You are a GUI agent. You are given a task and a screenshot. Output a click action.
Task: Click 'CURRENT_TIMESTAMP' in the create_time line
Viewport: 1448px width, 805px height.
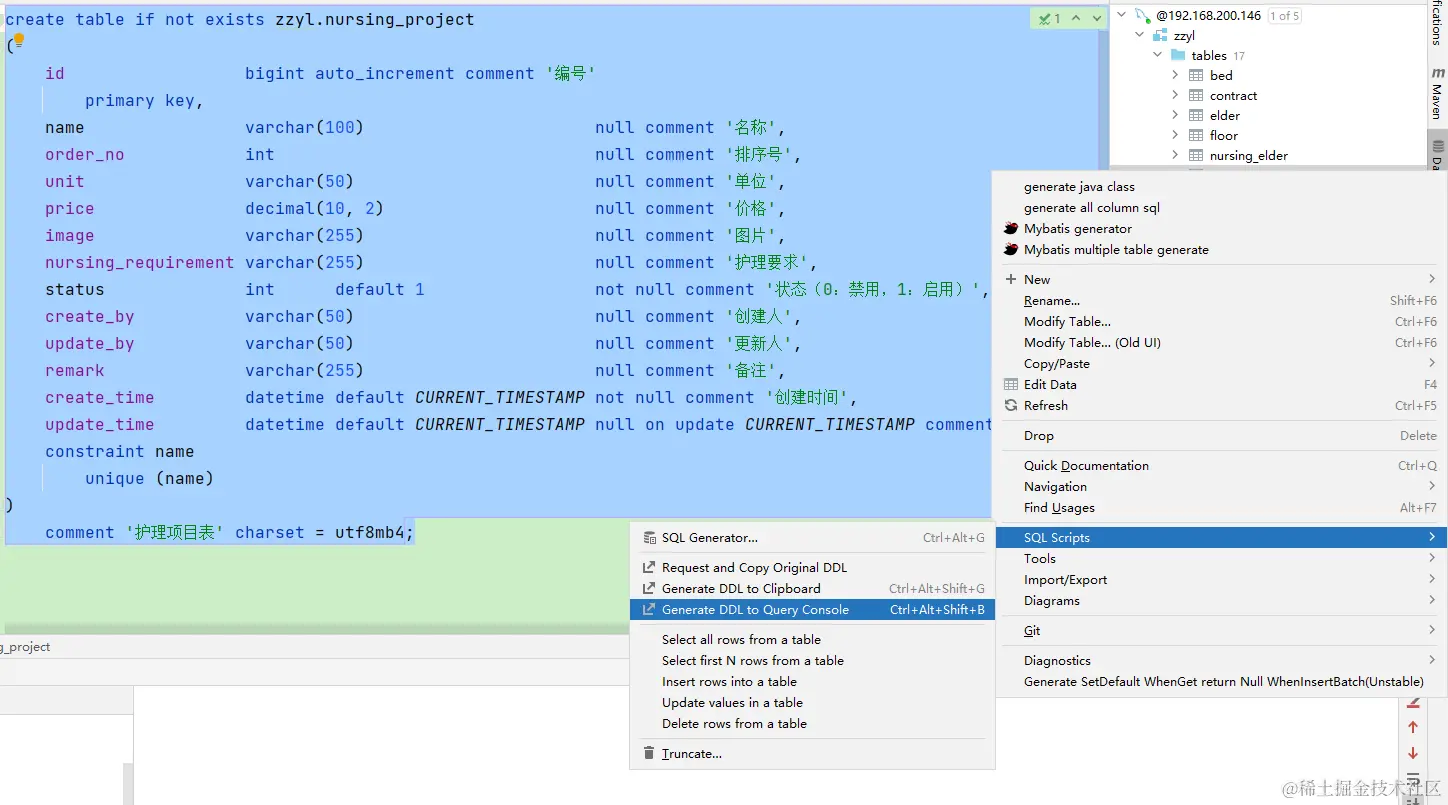point(500,398)
